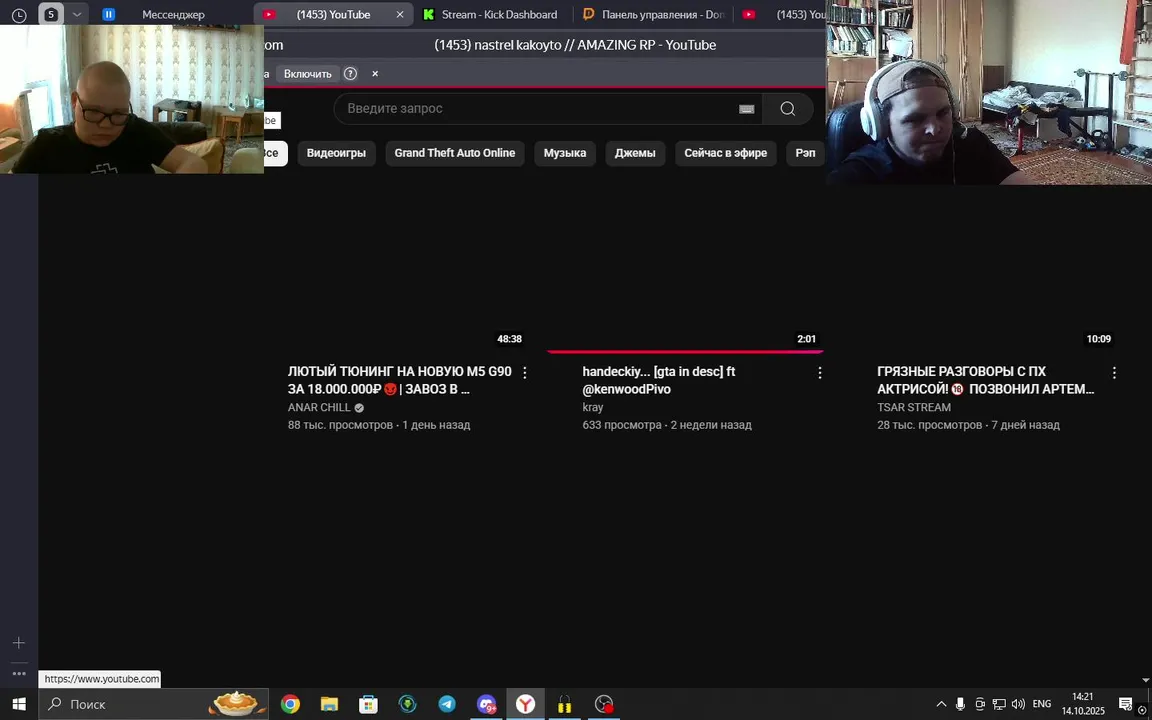Open video handeckiy... [gta in desc]
Image resolution: width=1152 pixels, height=720 pixels.
[658, 381]
